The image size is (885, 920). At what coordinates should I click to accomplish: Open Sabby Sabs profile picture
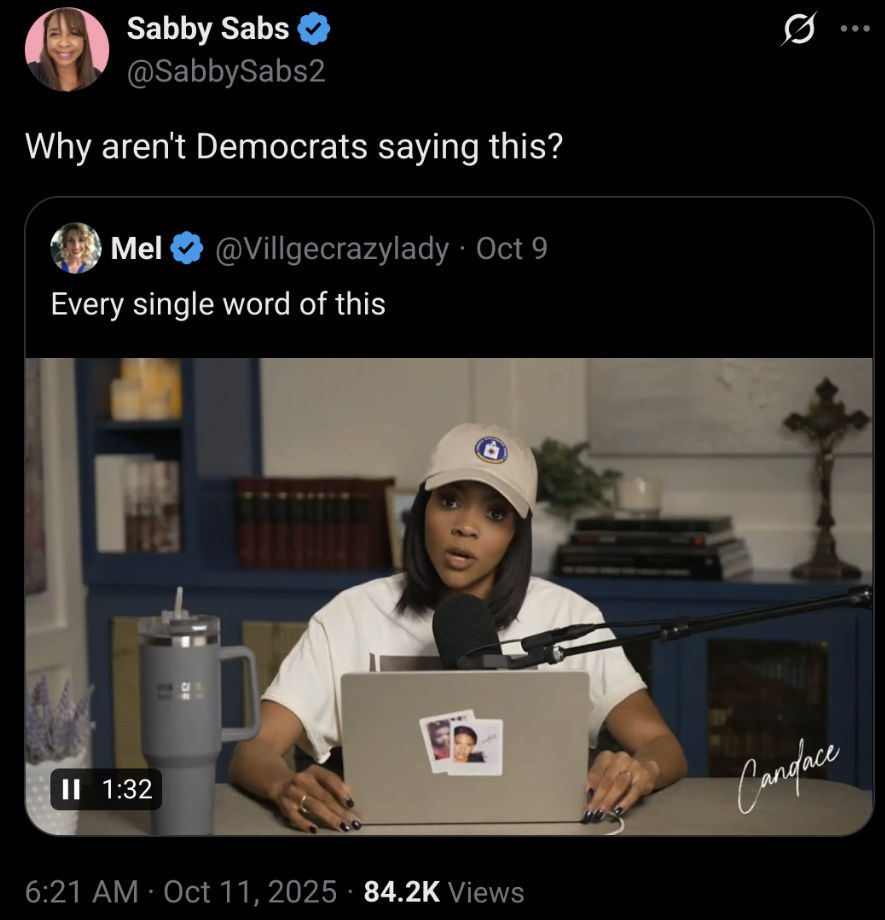(68, 50)
